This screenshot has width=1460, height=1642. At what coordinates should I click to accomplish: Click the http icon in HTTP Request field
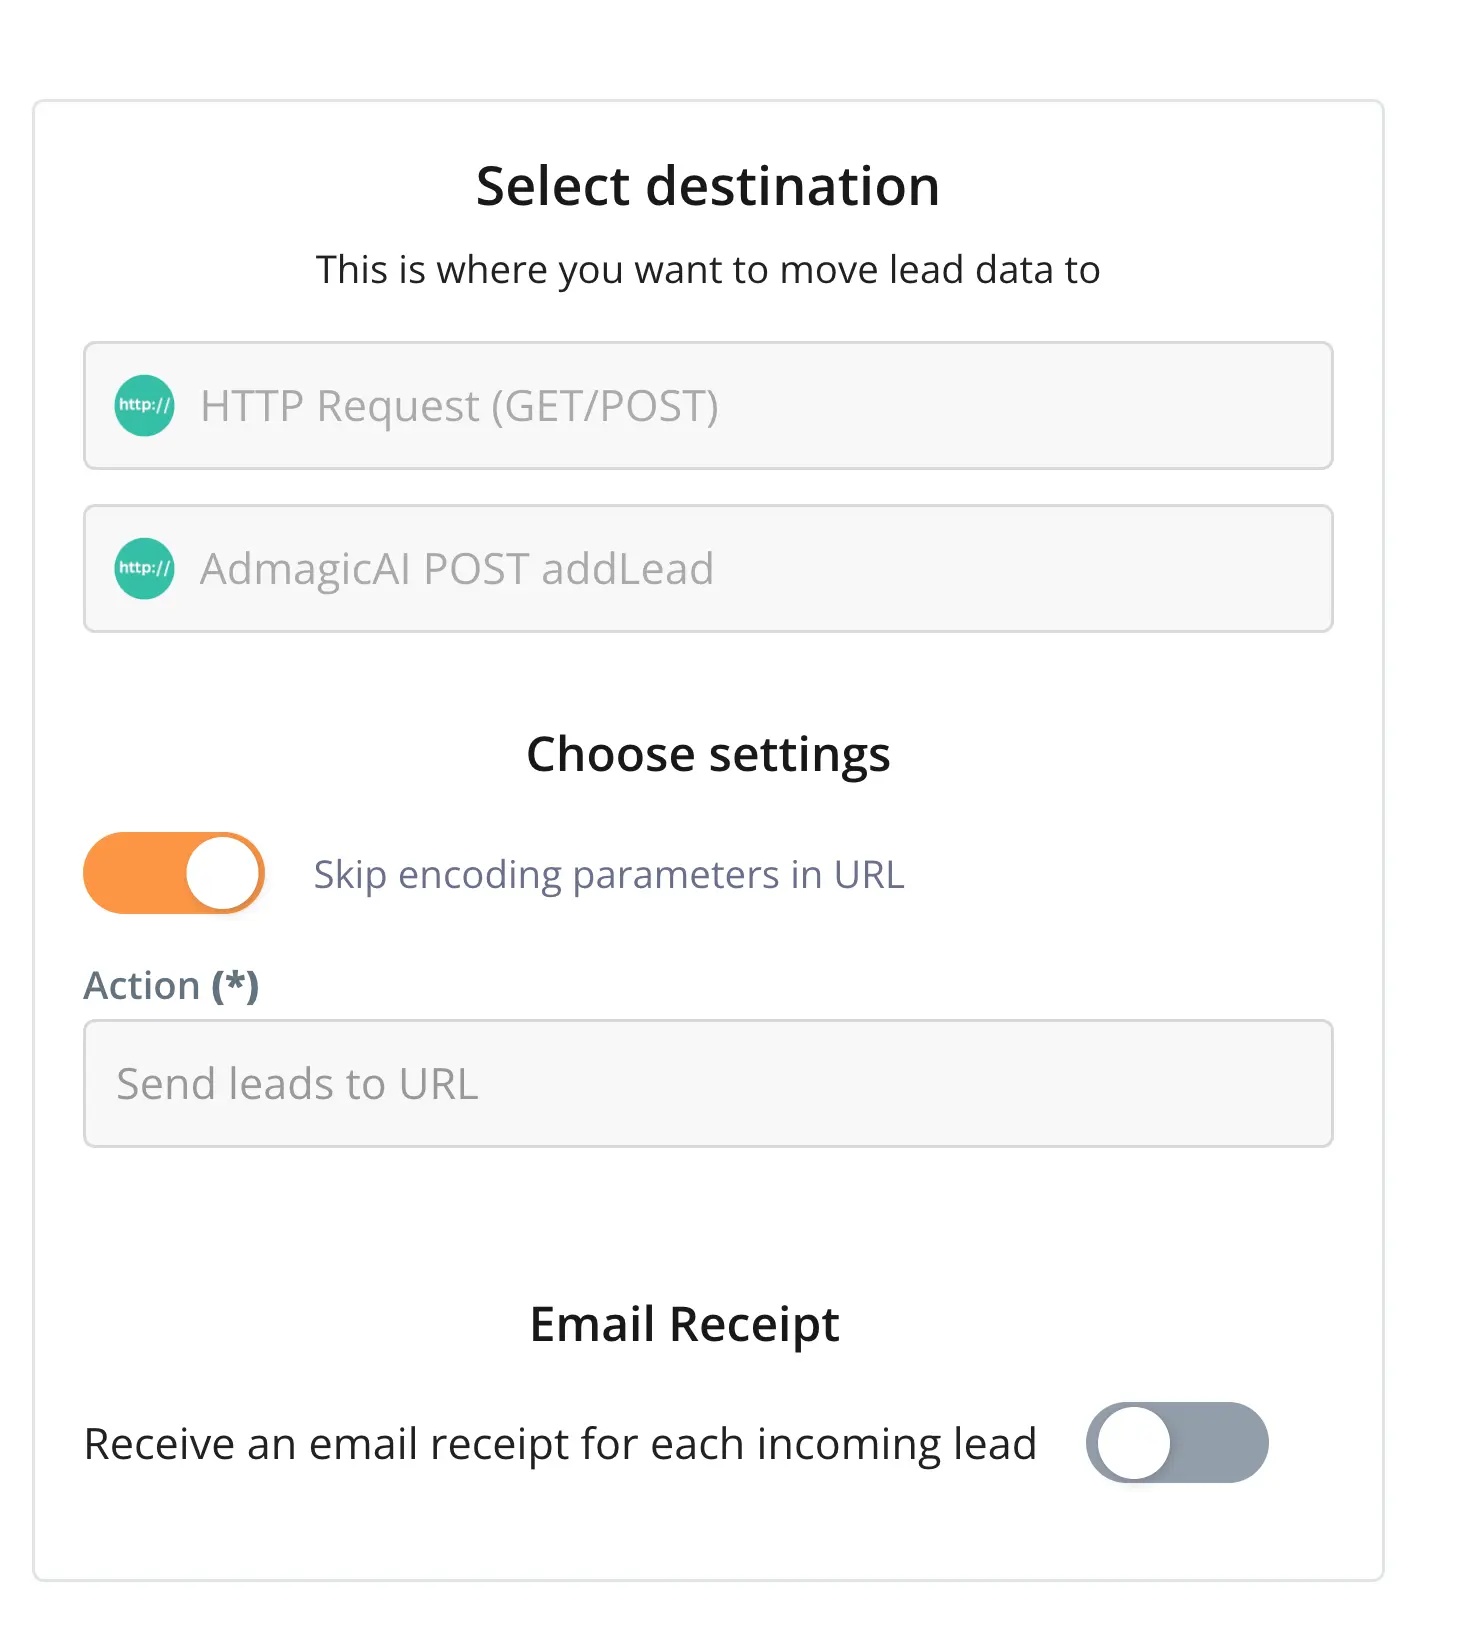tap(144, 405)
